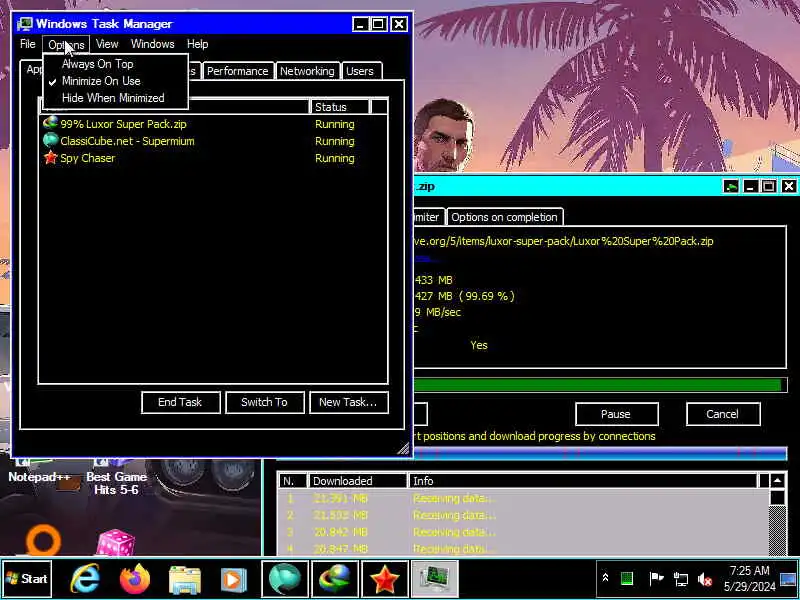Click the Spy Chaser star icon in list
The height and width of the screenshot is (600, 800).
(x=50, y=157)
